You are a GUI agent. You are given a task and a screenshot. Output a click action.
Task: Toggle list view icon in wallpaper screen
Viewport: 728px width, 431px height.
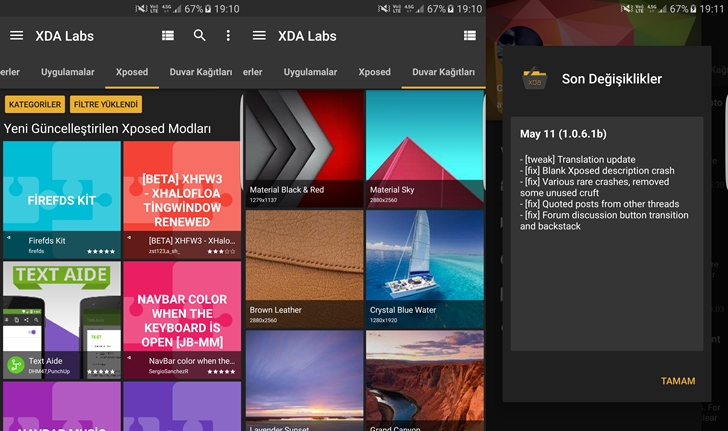[x=470, y=36]
